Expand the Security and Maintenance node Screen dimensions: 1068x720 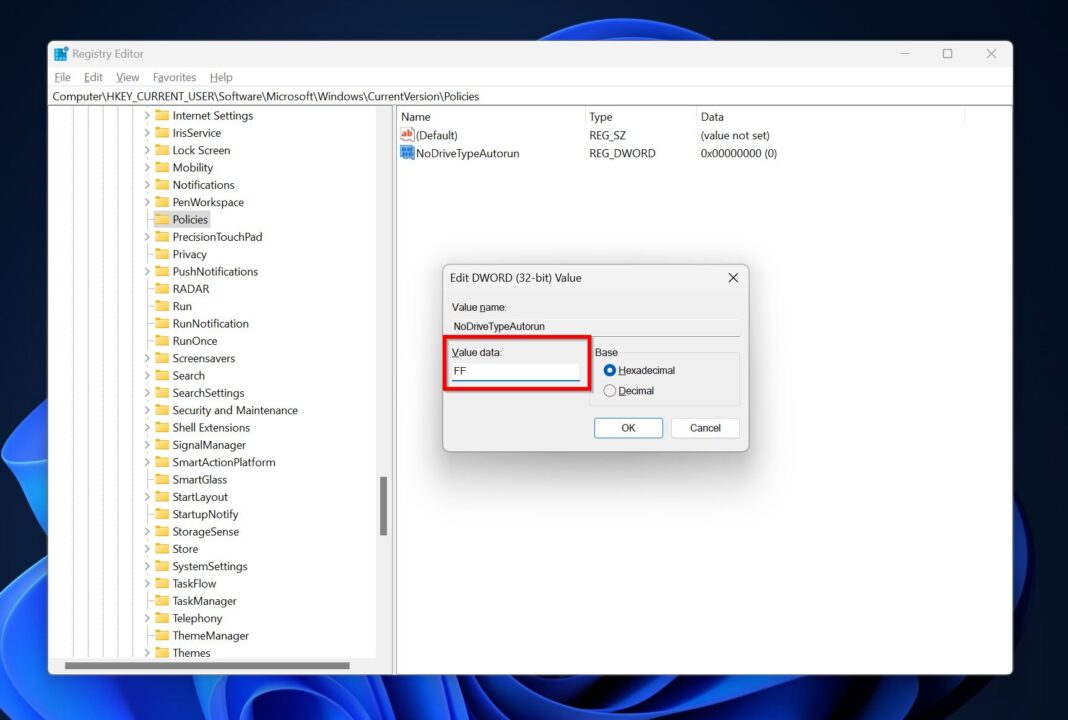tap(147, 411)
